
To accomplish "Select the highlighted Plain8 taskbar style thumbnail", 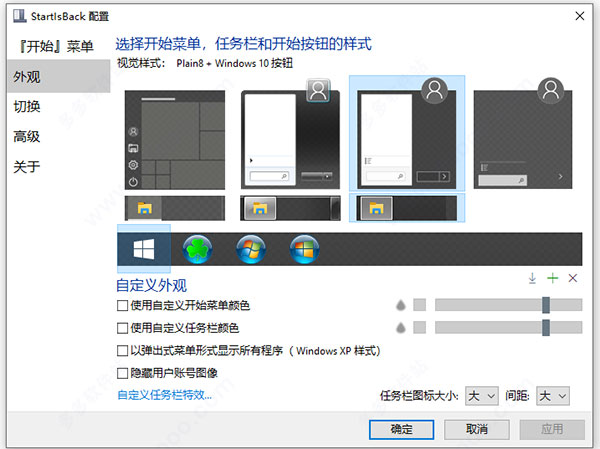I will point(407,208).
